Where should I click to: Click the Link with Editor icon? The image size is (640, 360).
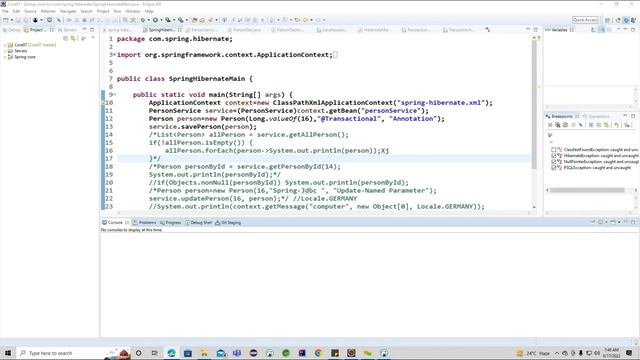tap(73, 38)
